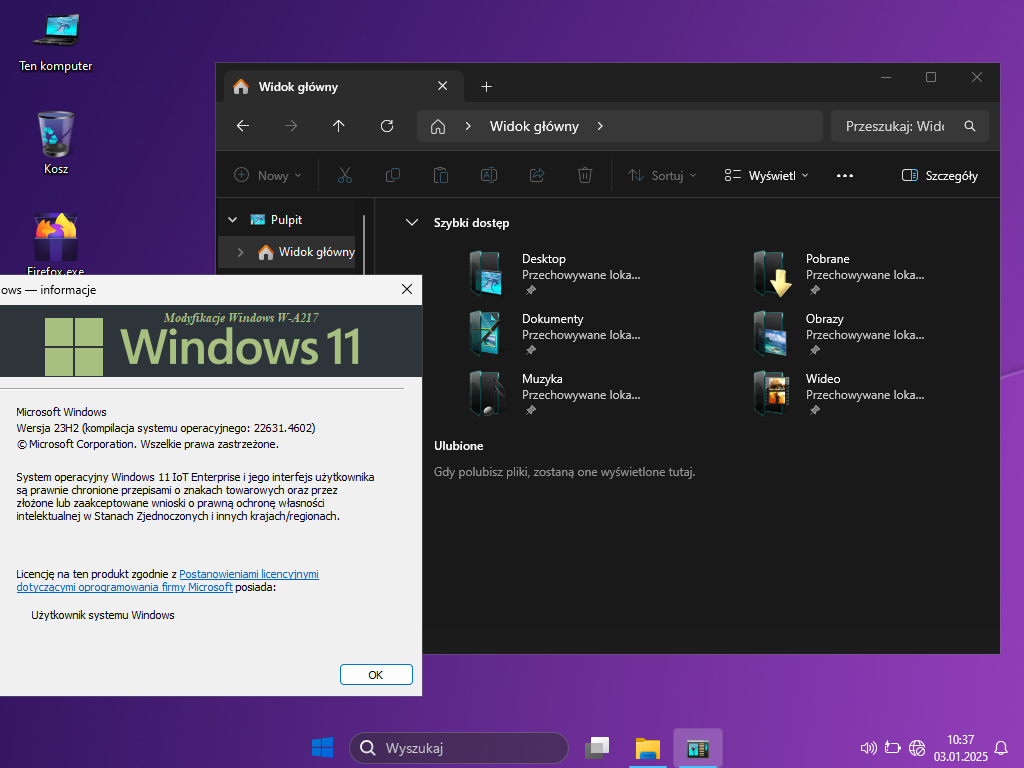Open the three-dots more options menu

point(845,176)
